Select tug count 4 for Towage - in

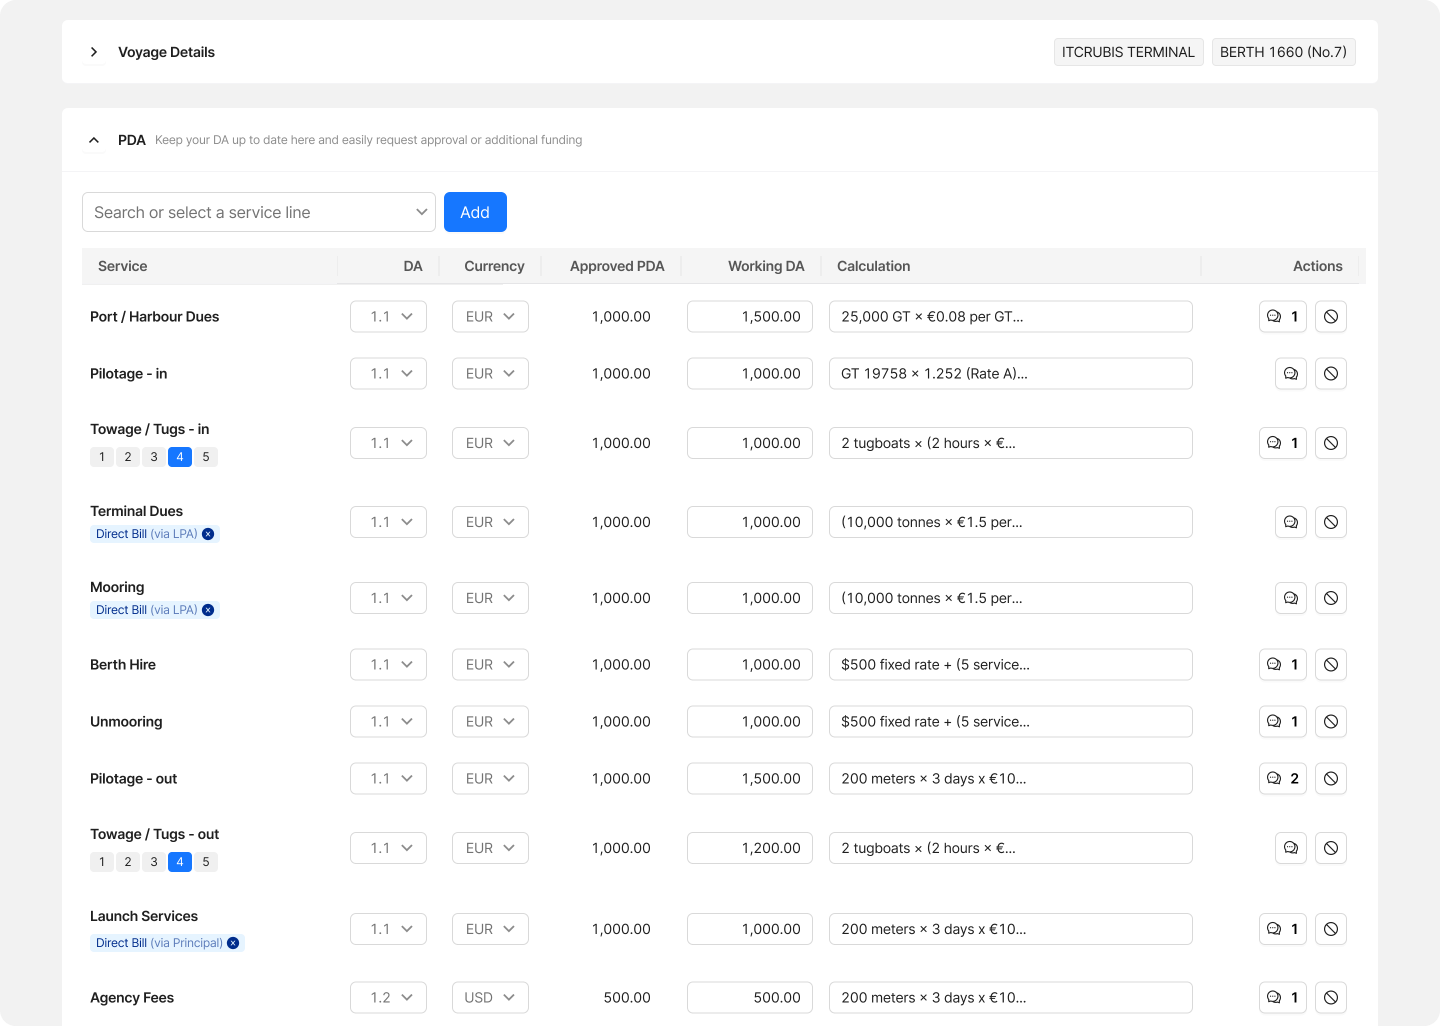pyautogui.click(x=180, y=457)
